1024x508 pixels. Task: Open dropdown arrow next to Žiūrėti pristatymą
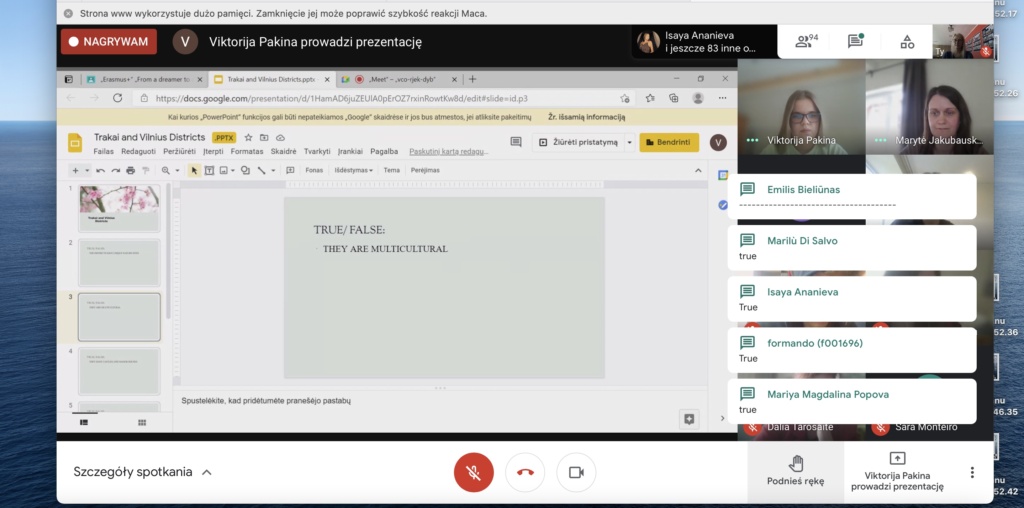coord(629,142)
